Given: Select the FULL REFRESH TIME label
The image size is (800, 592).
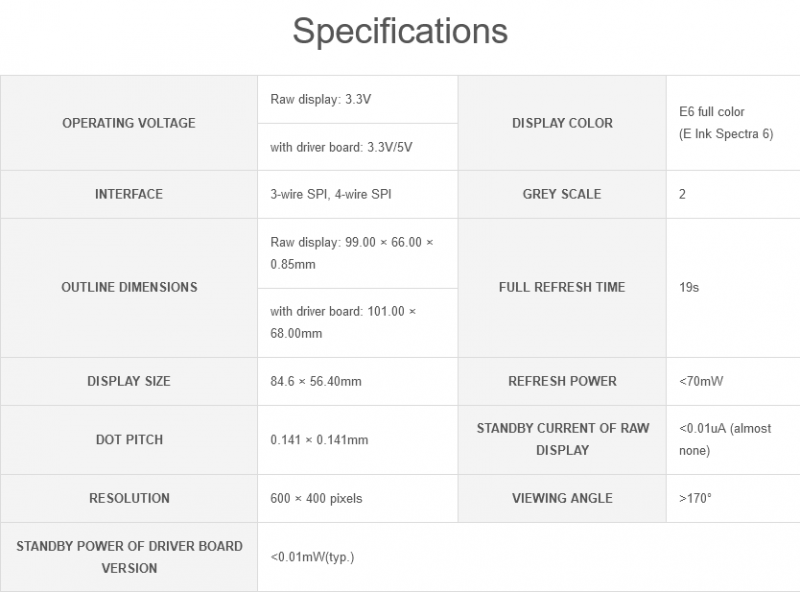Looking at the screenshot, I should [562, 287].
